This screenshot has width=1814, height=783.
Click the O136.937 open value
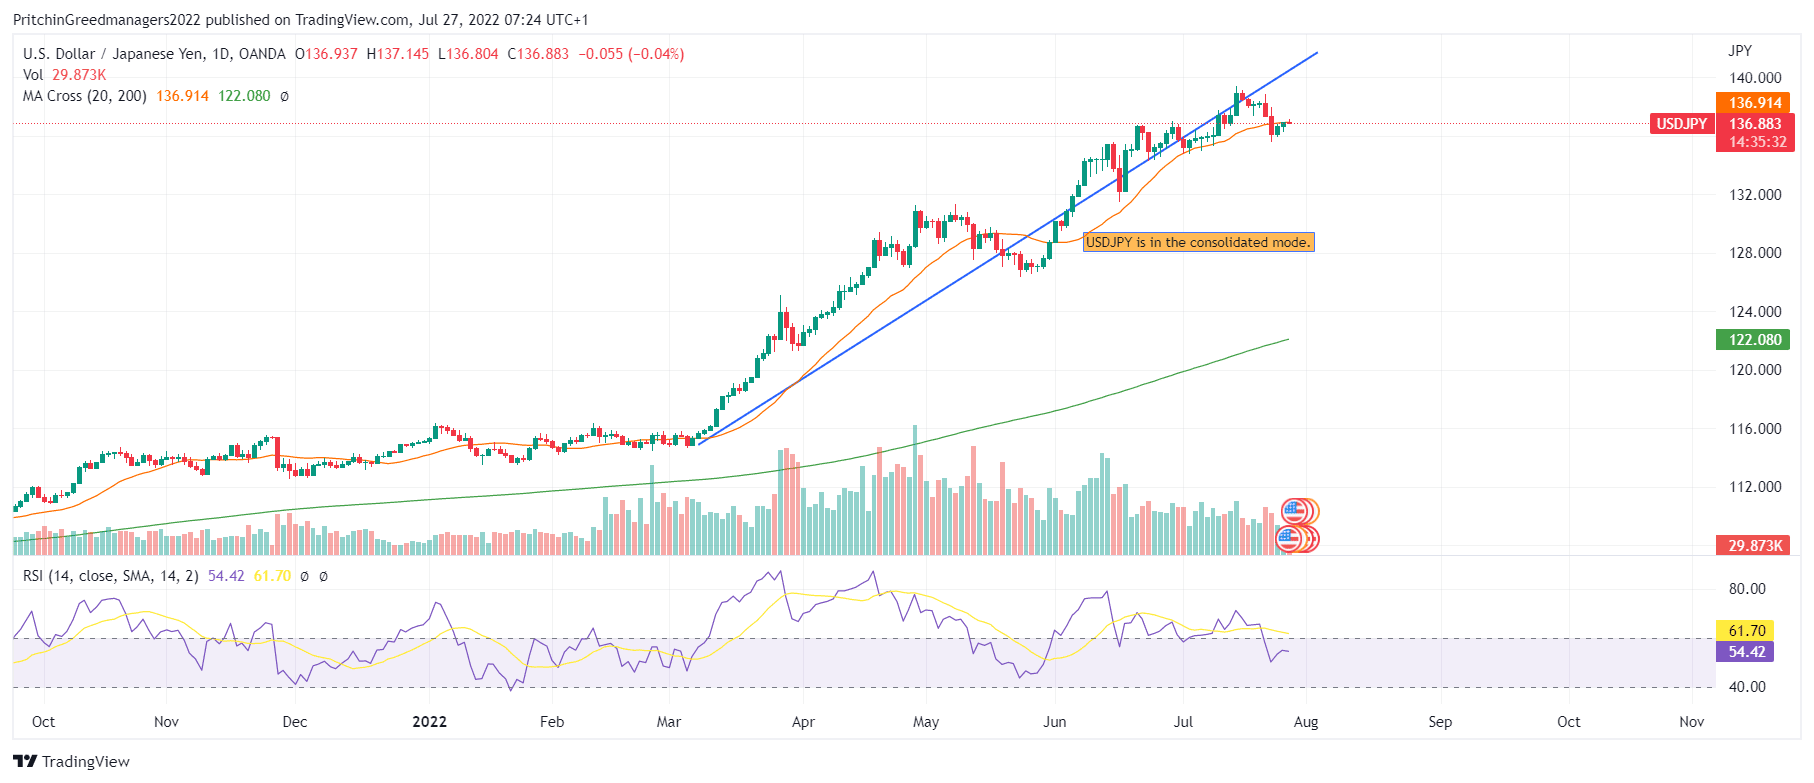pyautogui.click(x=326, y=54)
